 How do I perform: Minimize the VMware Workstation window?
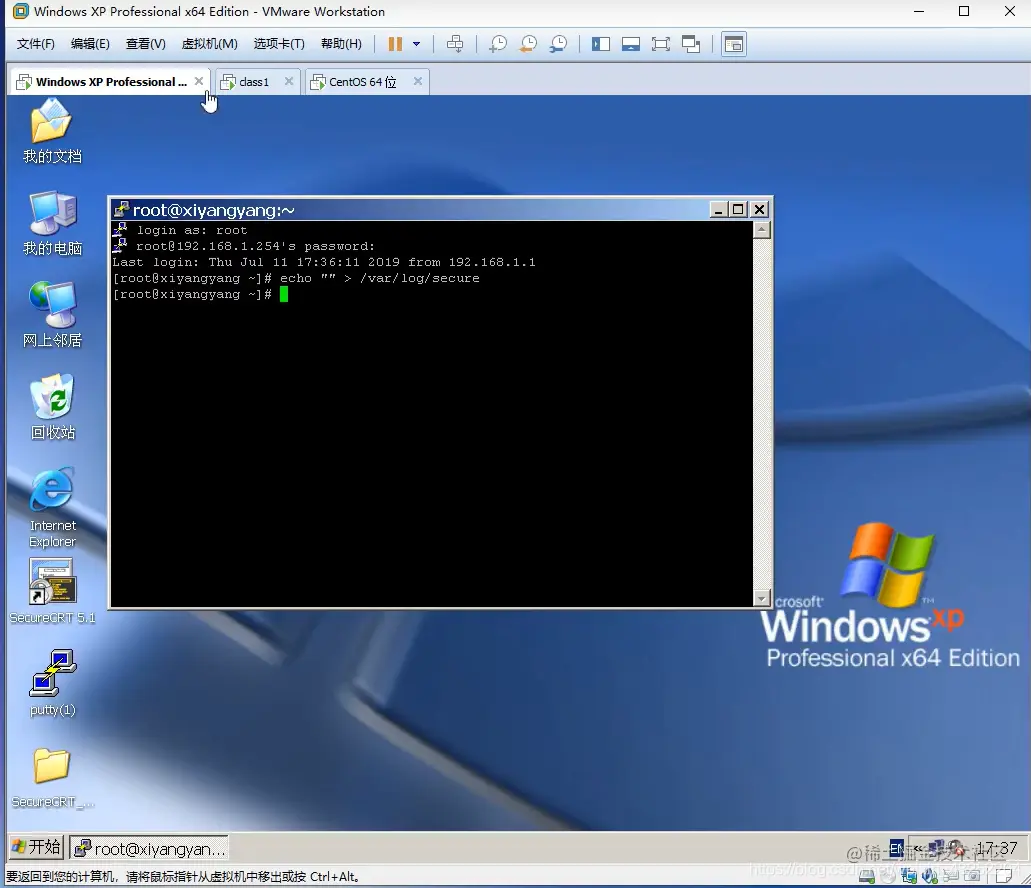point(919,12)
